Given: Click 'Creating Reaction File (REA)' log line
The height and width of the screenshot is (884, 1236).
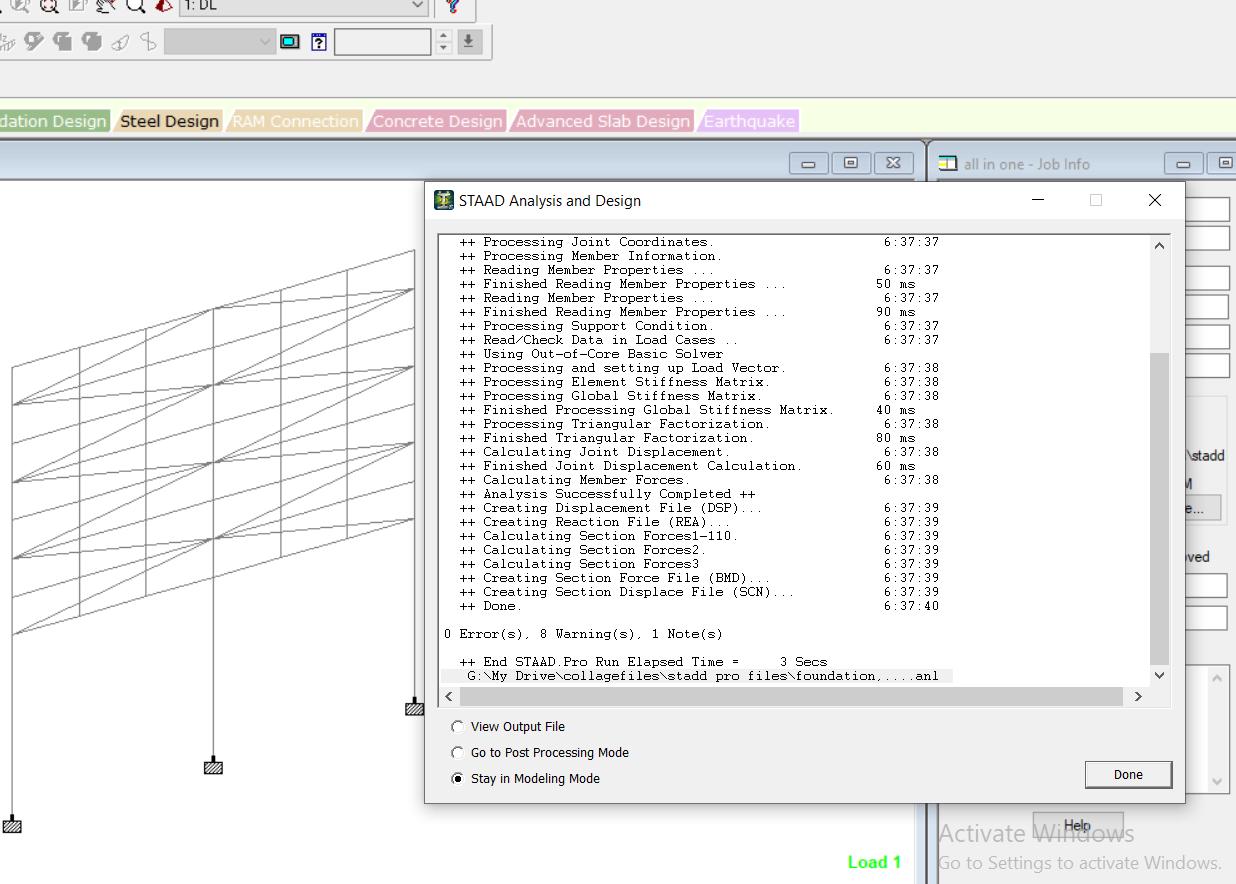Looking at the screenshot, I should pos(594,522).
